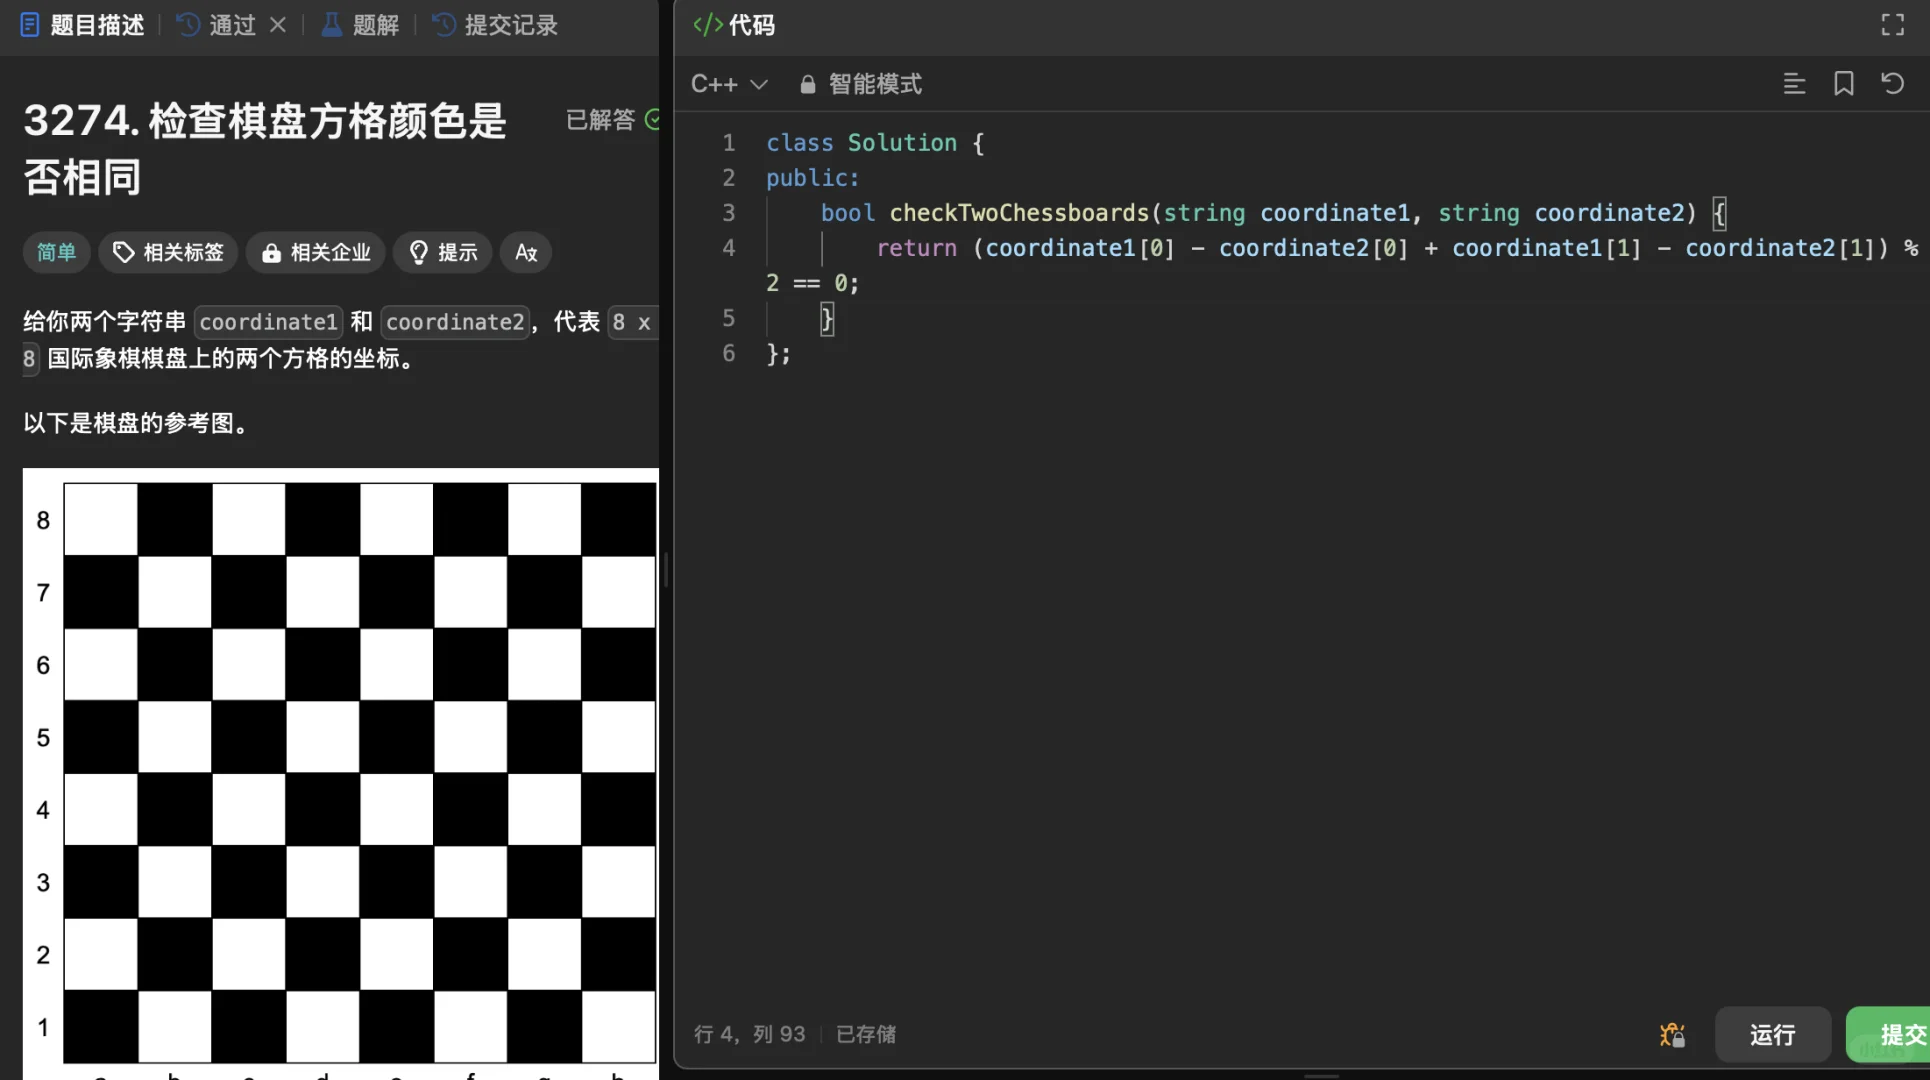Click the 'return' keyword on line 4
This screenshot has height=1080, width=1930.
coord(916,248)
